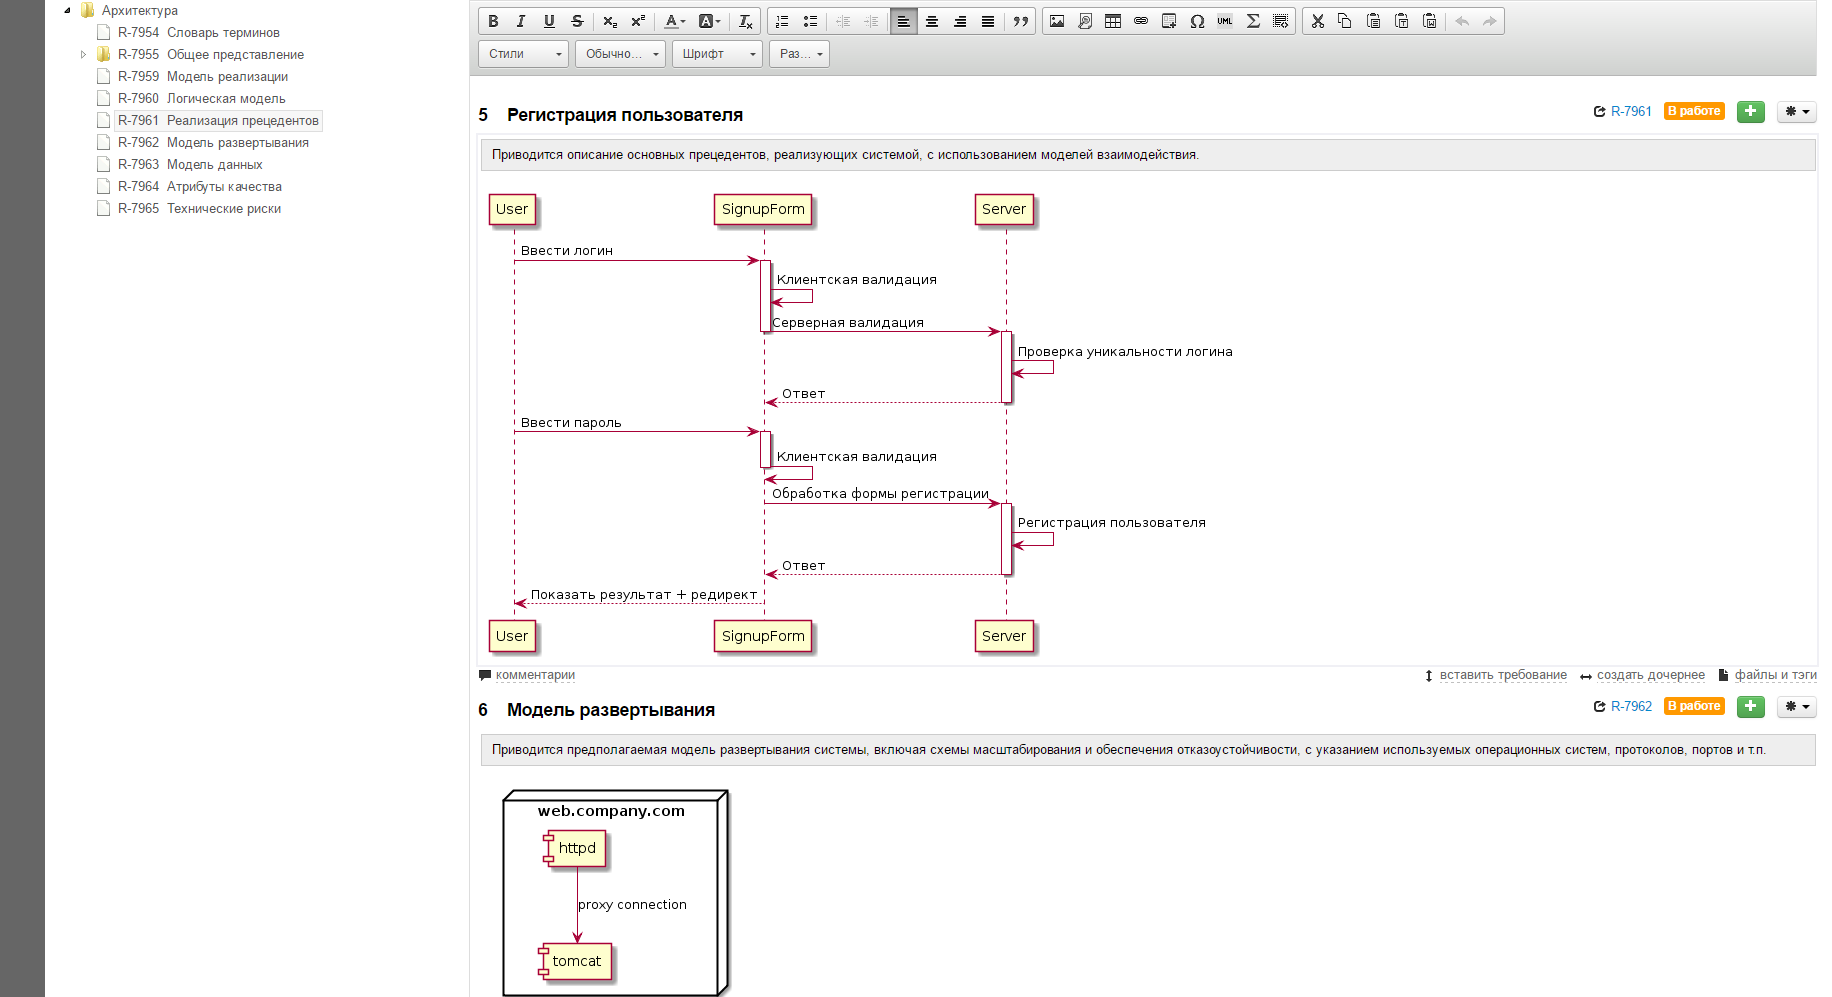This screenshot has height=997, width=1832.
Task: Paste from clipboard
Action: (1374, 21)
